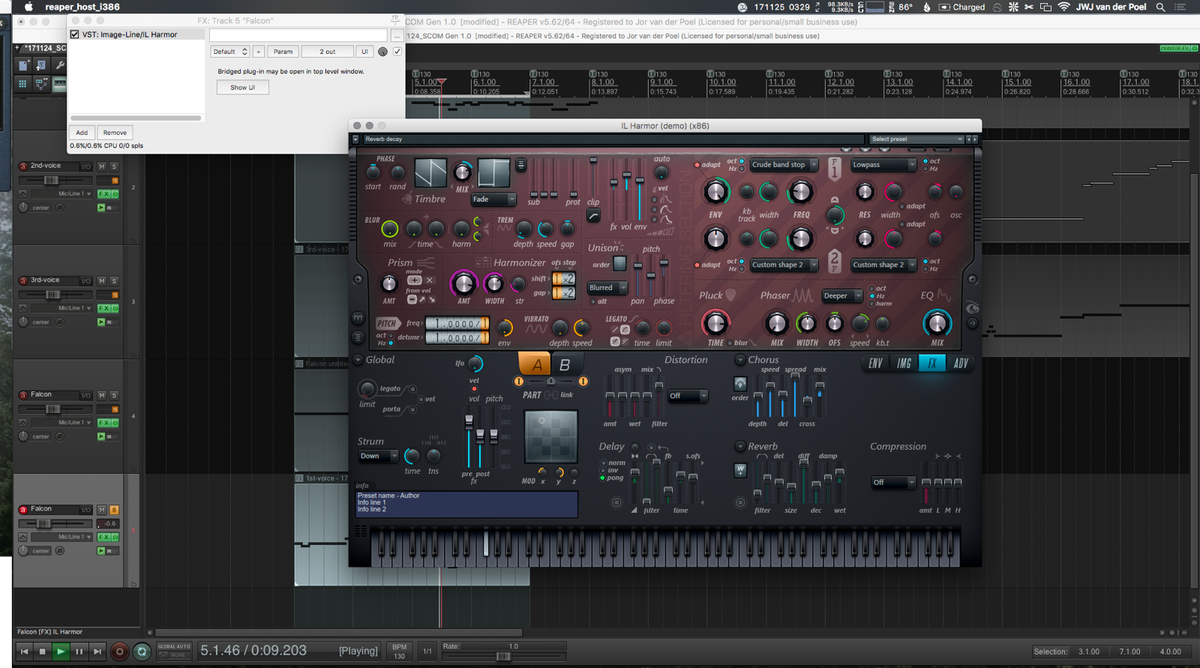Toggle Filter 1 adapt radio light
1200x668 pixels.
click(697, 165)
